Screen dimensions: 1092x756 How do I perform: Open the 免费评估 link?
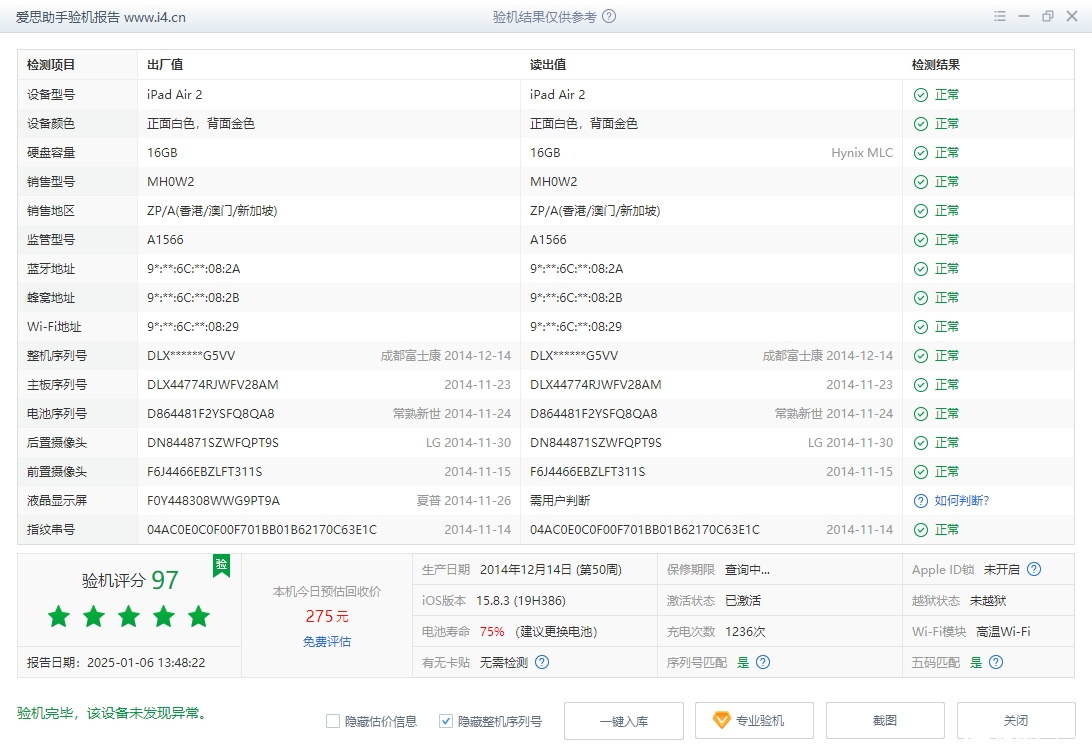pyautogui.click(x=327, y=641)
